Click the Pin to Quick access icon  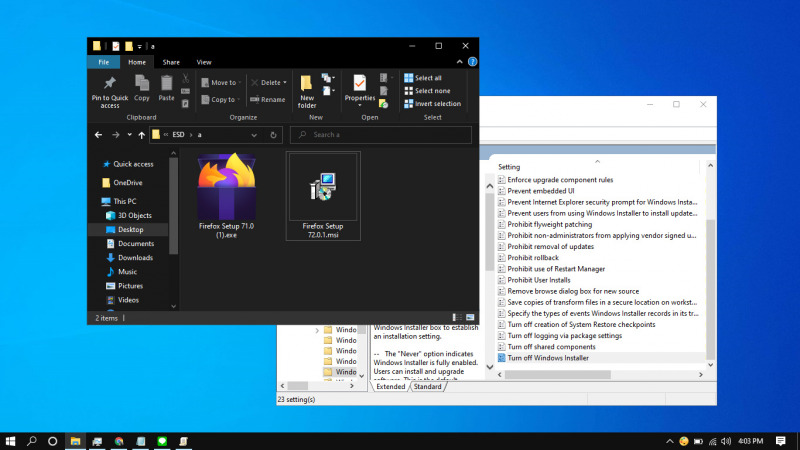pos(110,83)
